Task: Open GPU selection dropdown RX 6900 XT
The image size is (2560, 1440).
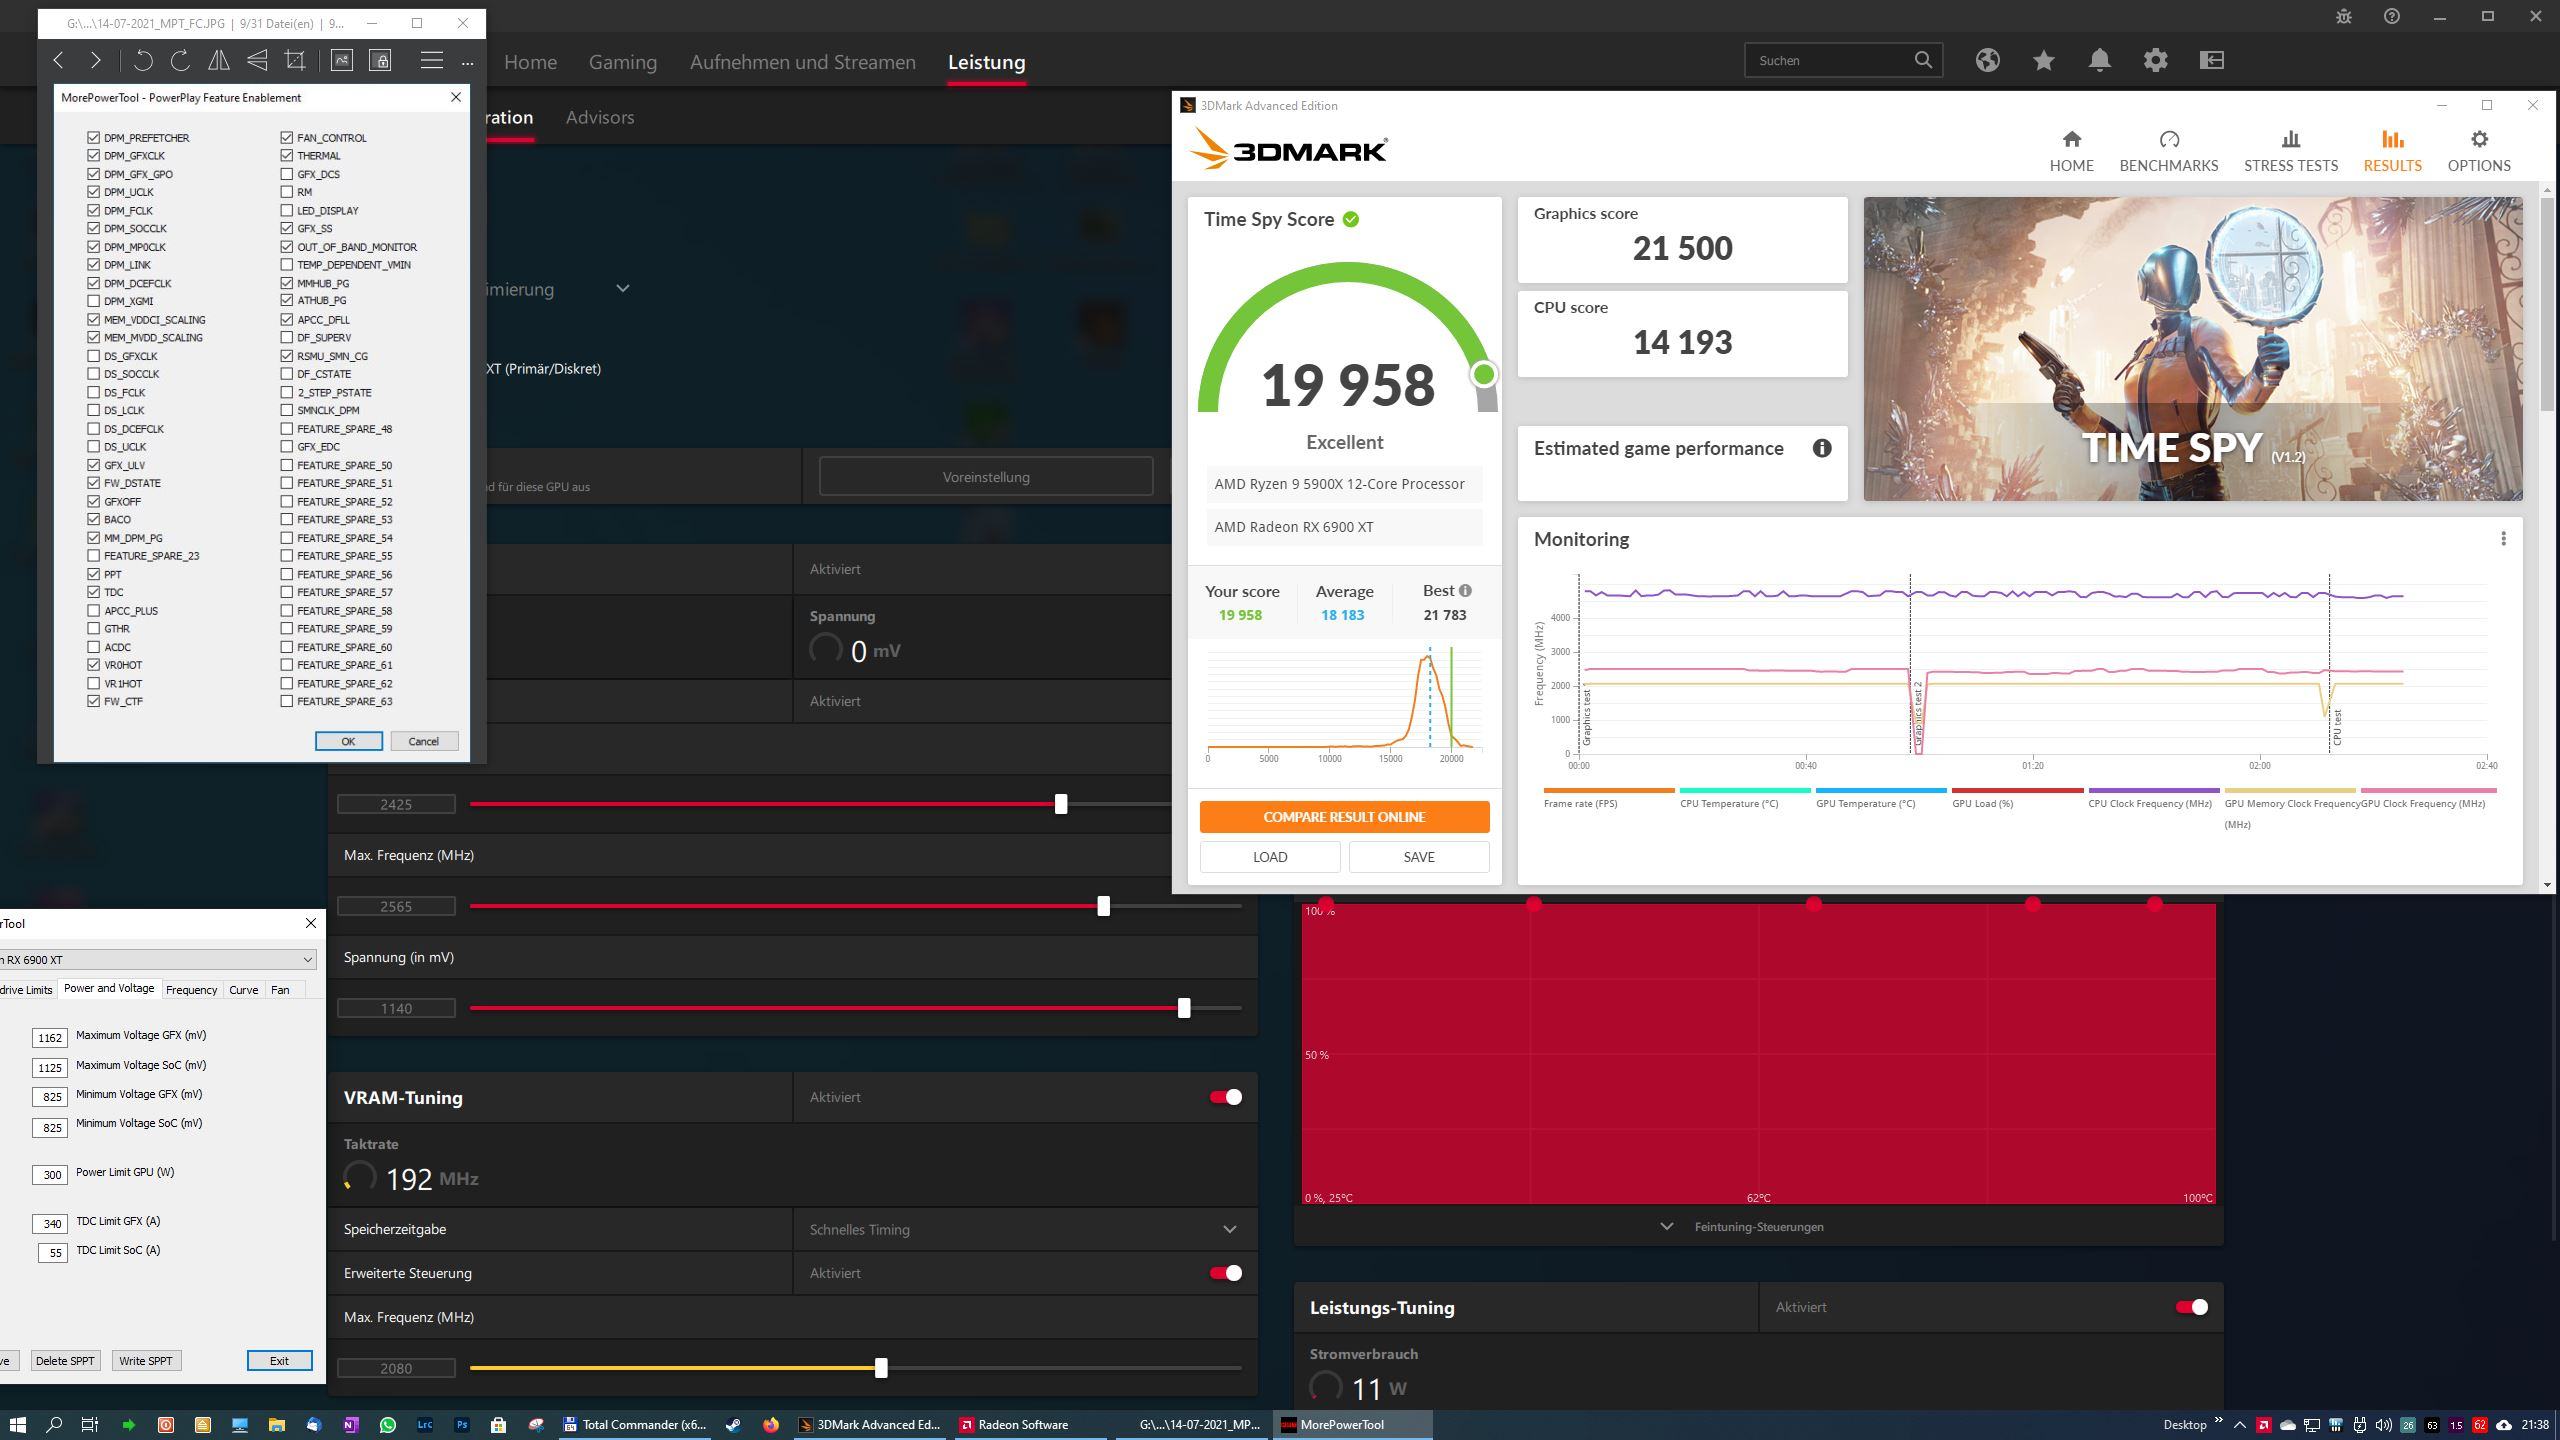Action: (158, 959)
